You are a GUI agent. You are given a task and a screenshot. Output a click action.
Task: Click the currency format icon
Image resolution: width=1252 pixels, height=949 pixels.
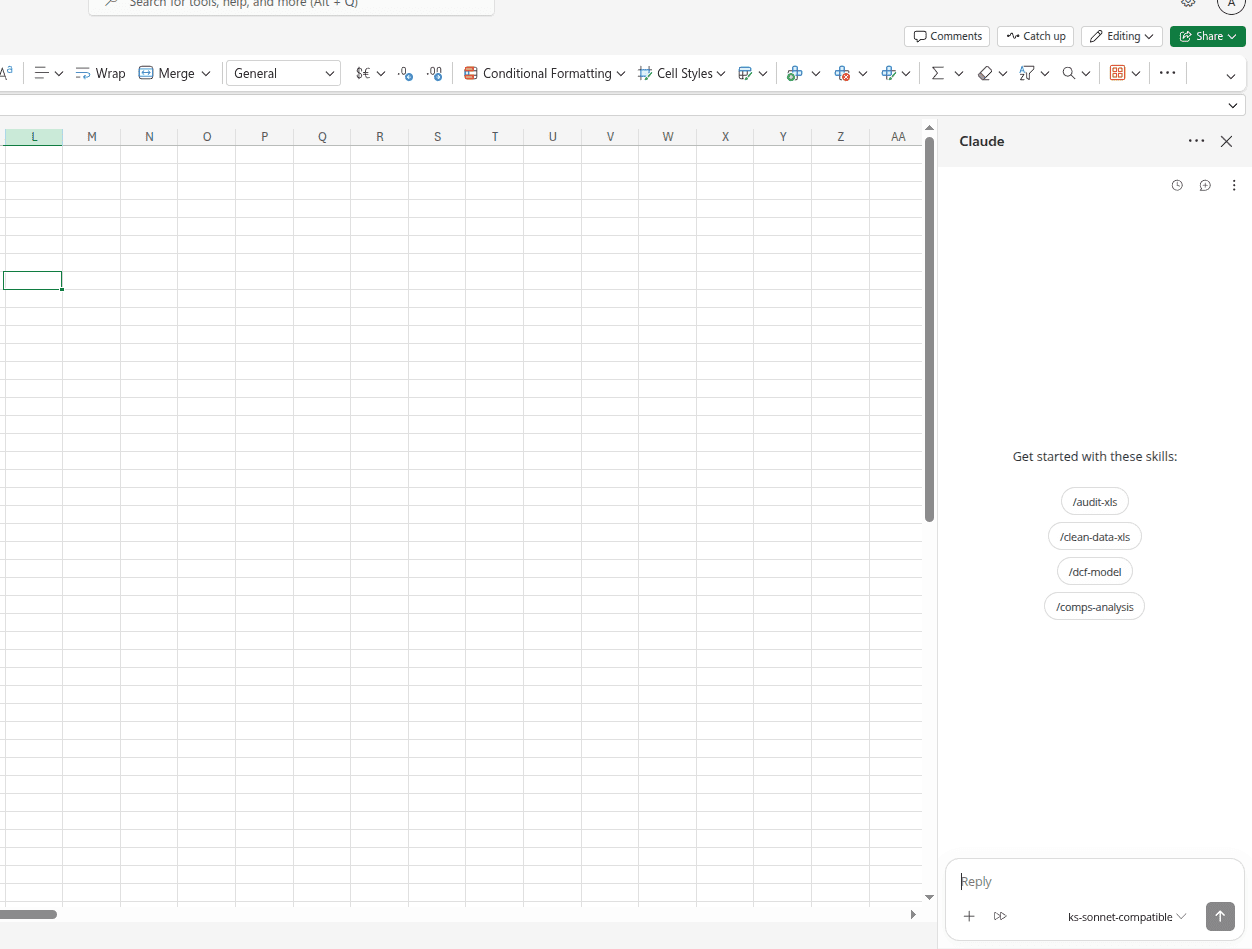(x=363, y=73)
